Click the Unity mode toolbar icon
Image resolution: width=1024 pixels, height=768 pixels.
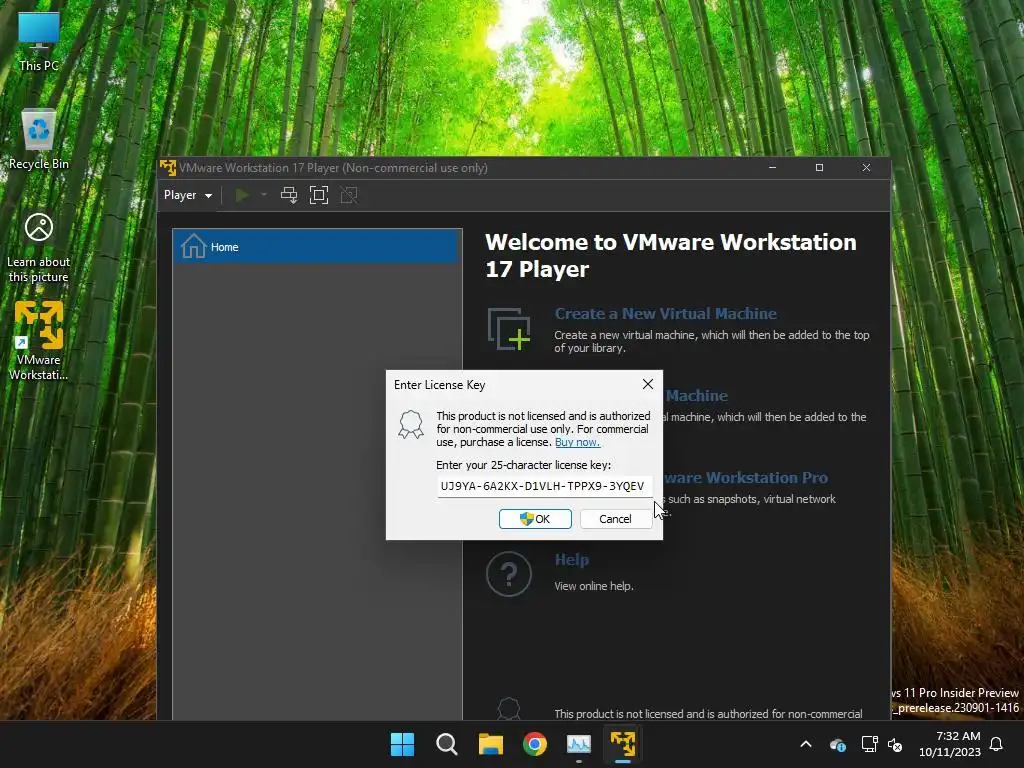click(349, 195)
